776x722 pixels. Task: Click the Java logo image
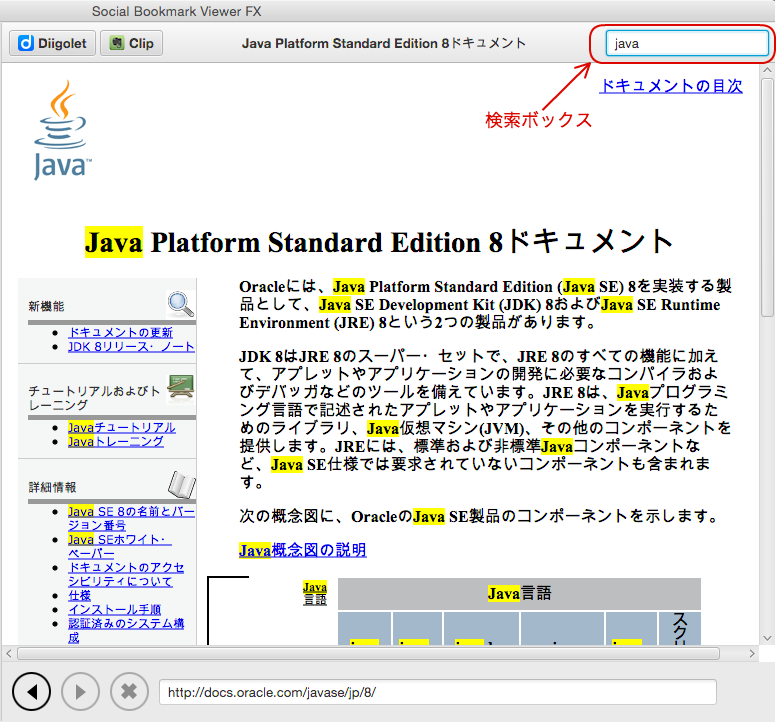click(61, 130)
